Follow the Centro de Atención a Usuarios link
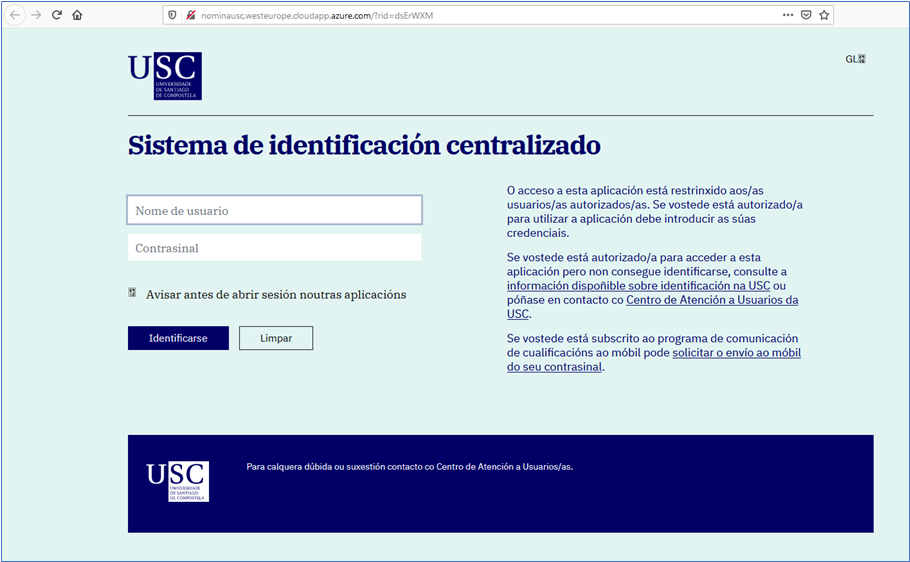Screen dimensions: 910x562 click(x=711, y=300)
